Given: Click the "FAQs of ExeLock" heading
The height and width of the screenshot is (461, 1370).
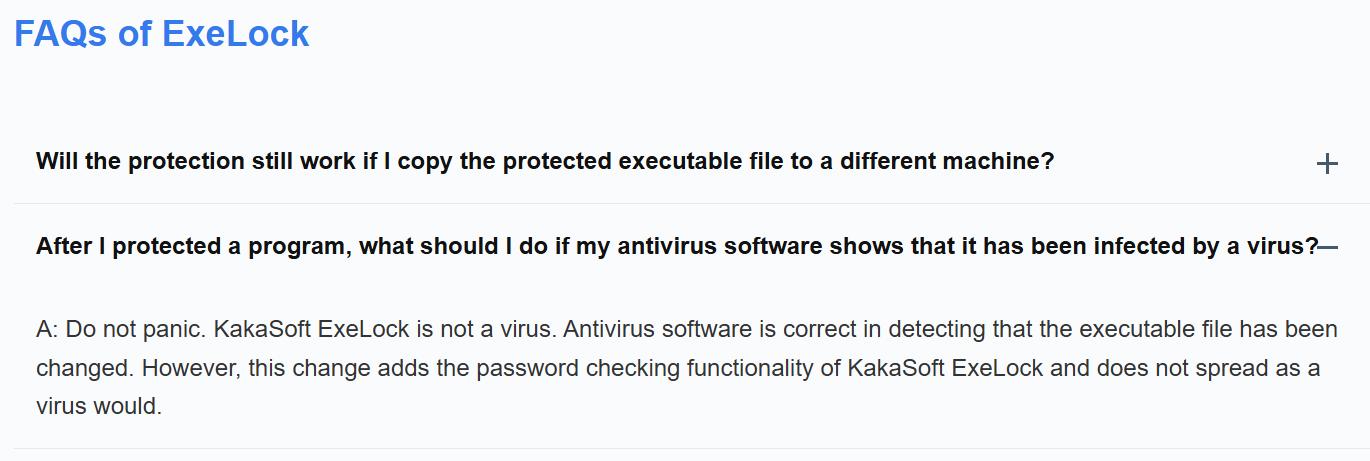Looking at the screenshot, I should point(161,34).
